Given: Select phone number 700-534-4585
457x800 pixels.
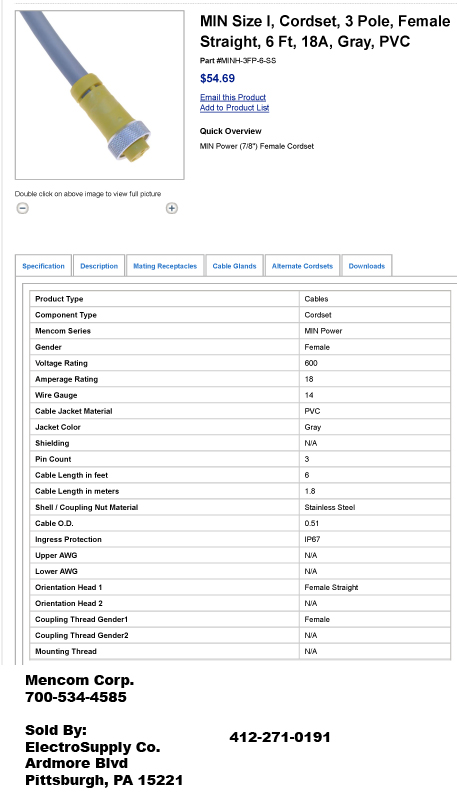Looking at the screenshot, I should 75,696.
